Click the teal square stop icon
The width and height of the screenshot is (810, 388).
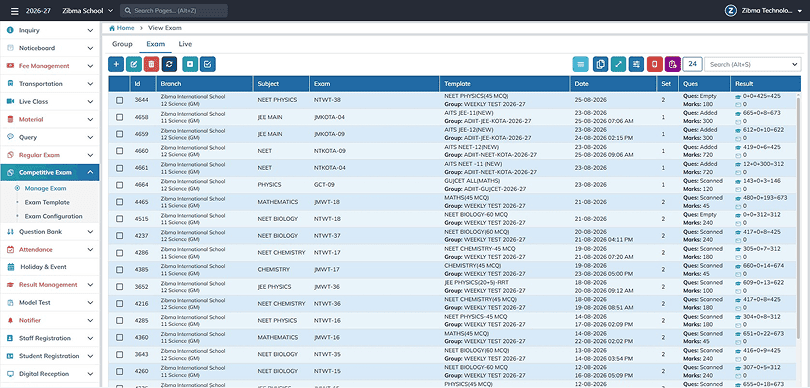point(190,64)
